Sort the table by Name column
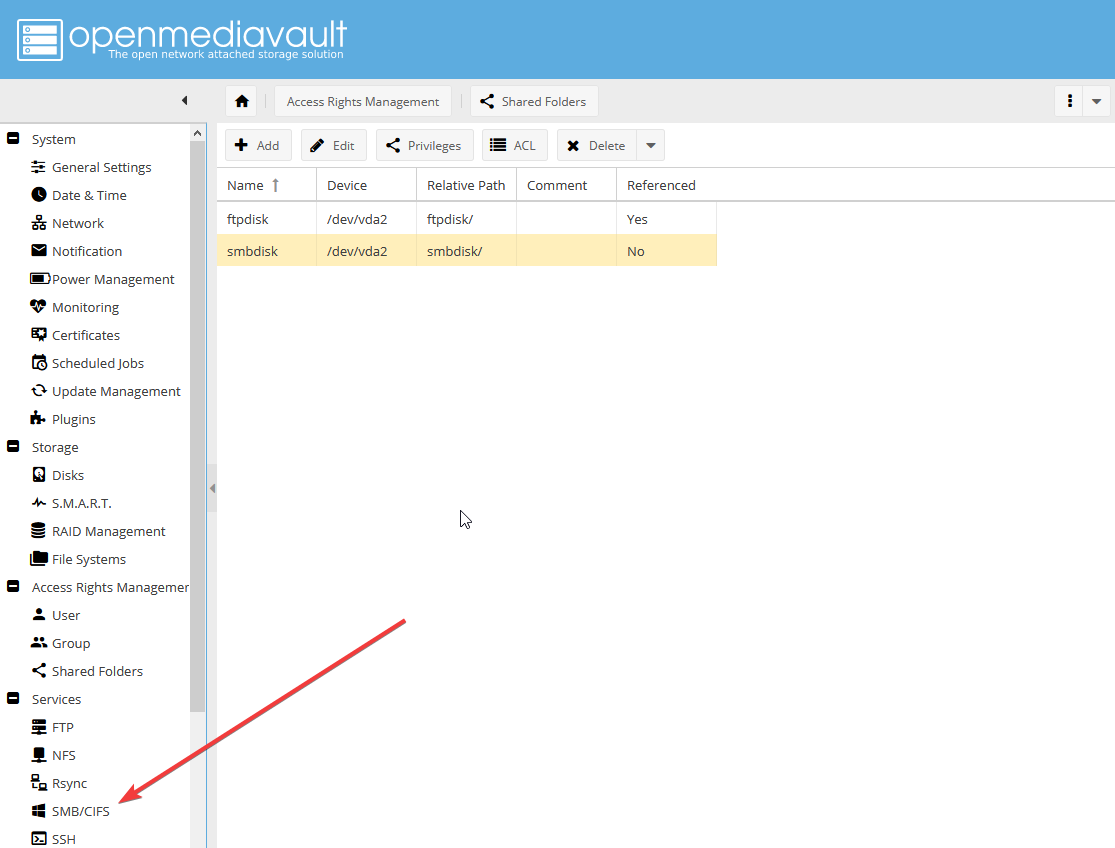1115x848 pixels. tap(246, 185)
